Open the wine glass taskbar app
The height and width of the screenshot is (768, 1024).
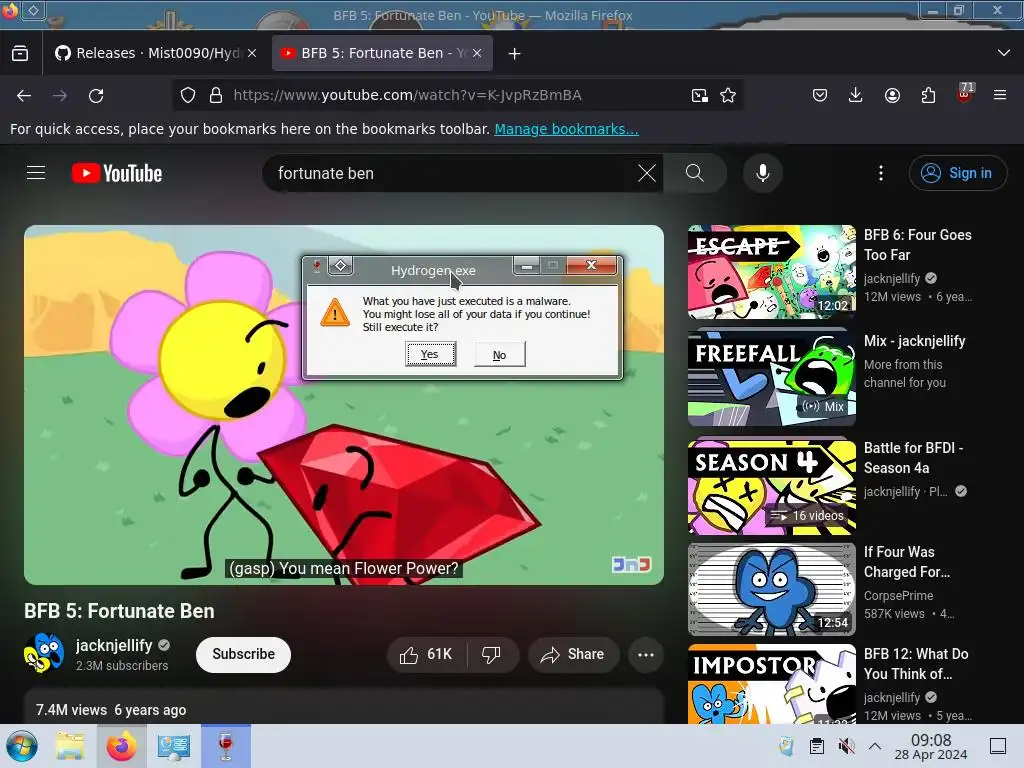226,746
